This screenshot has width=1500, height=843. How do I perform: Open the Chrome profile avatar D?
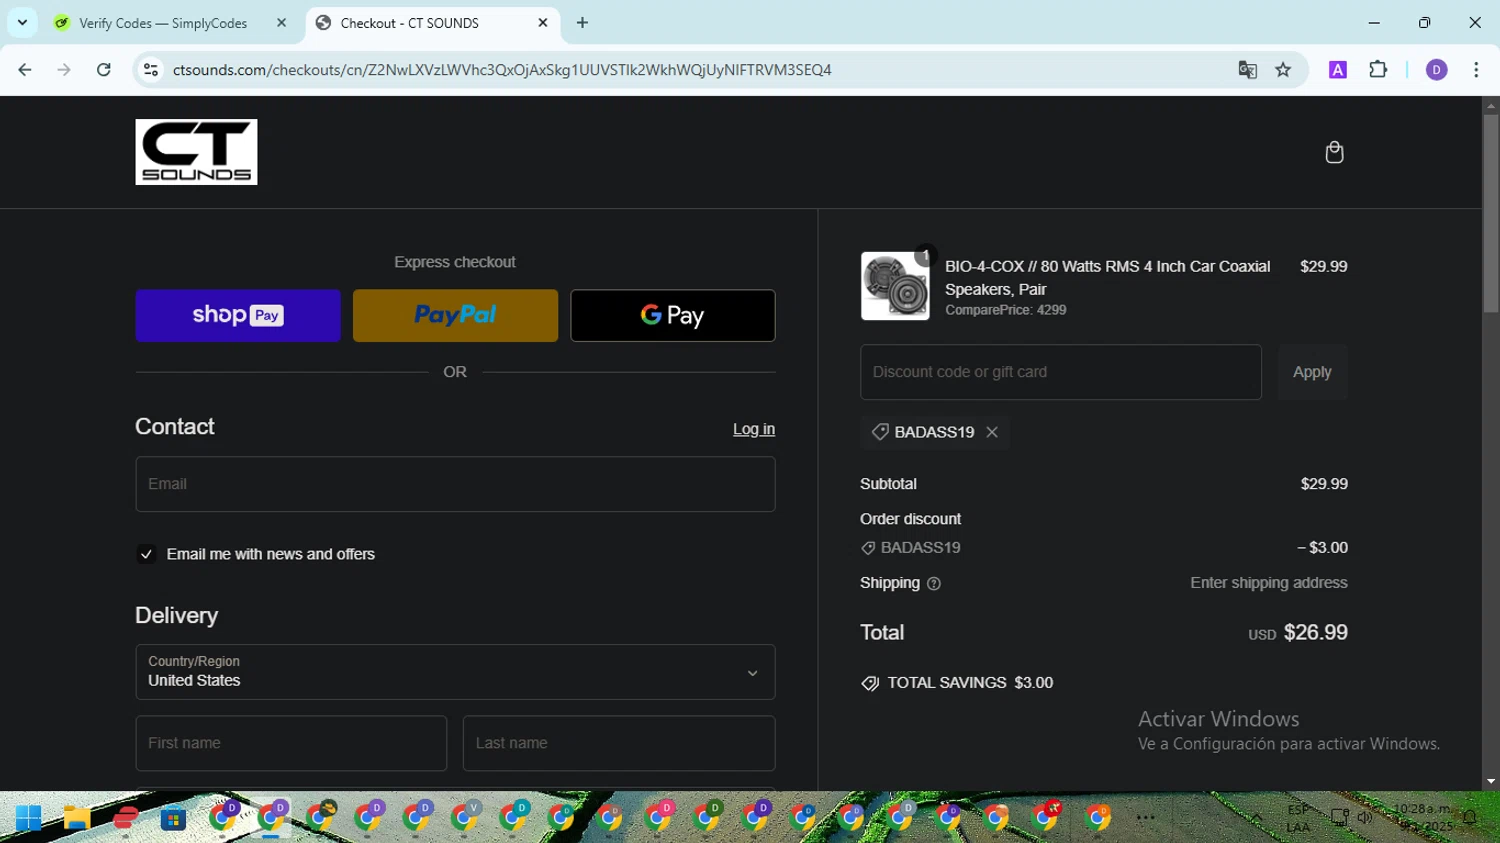point(1436,70)
